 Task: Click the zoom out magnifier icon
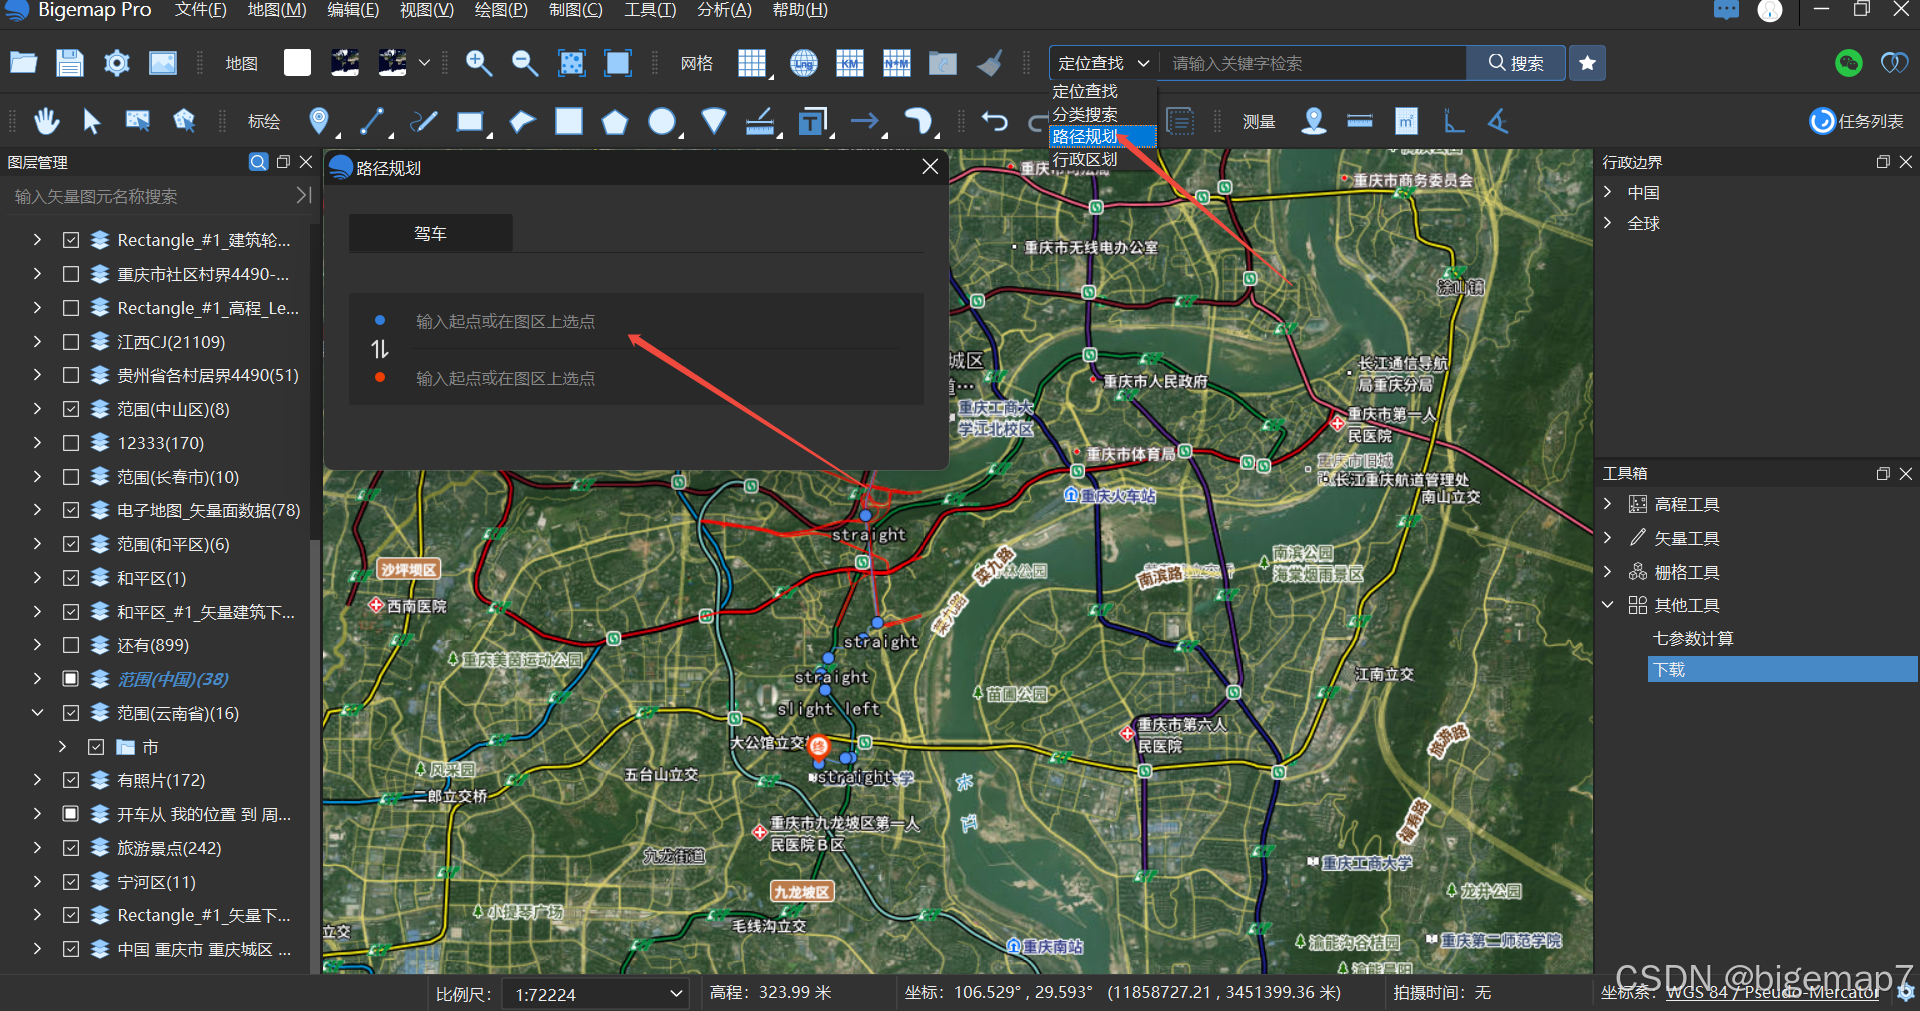click(x=525, y=63)
